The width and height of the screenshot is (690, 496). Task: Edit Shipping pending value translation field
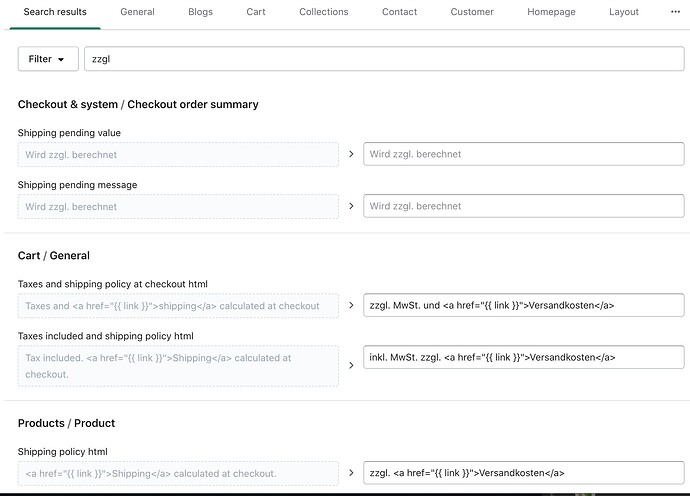[x=523, y=154]
